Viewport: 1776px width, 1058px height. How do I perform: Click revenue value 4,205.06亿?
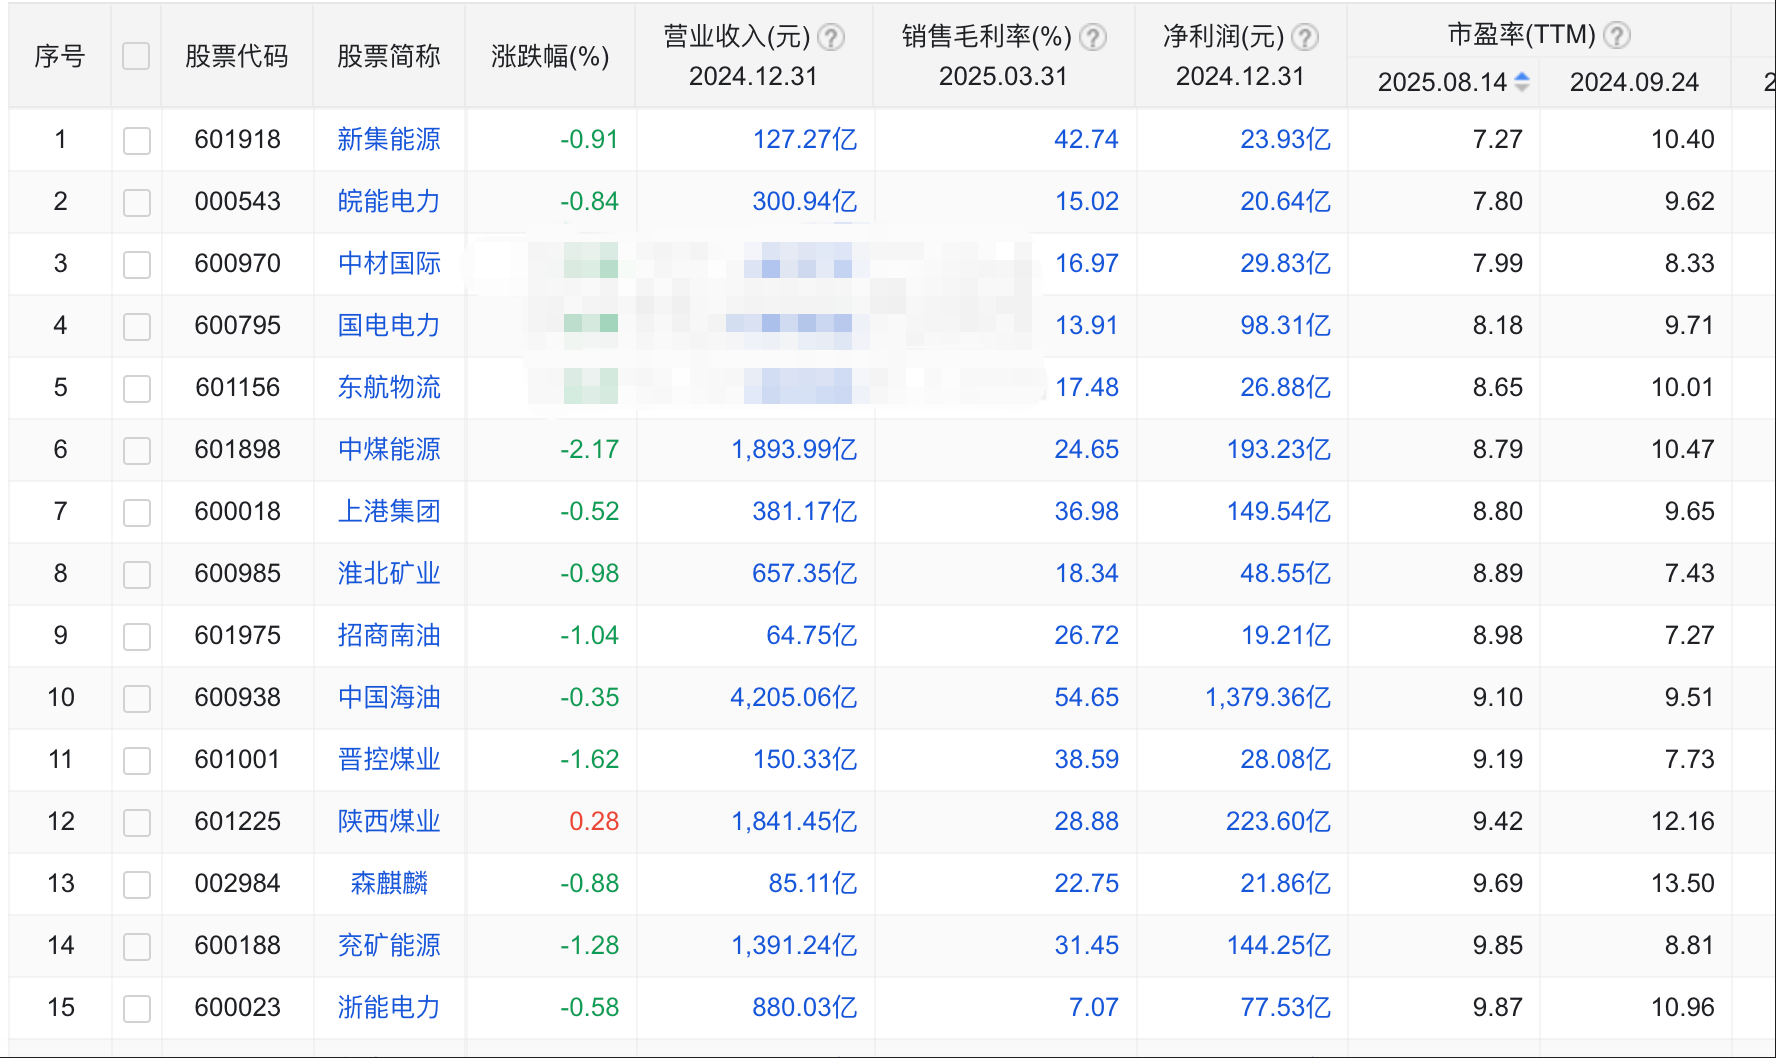click(794, 697)
